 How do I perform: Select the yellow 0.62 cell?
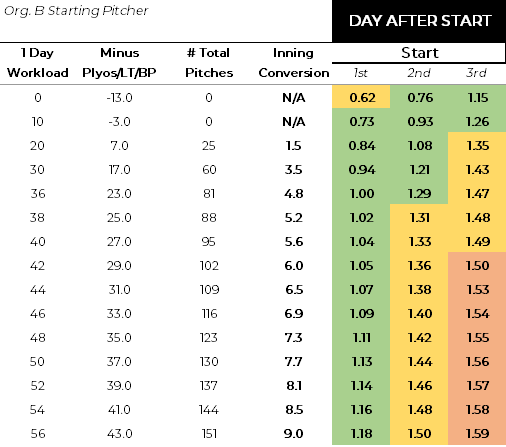[361, 97]
